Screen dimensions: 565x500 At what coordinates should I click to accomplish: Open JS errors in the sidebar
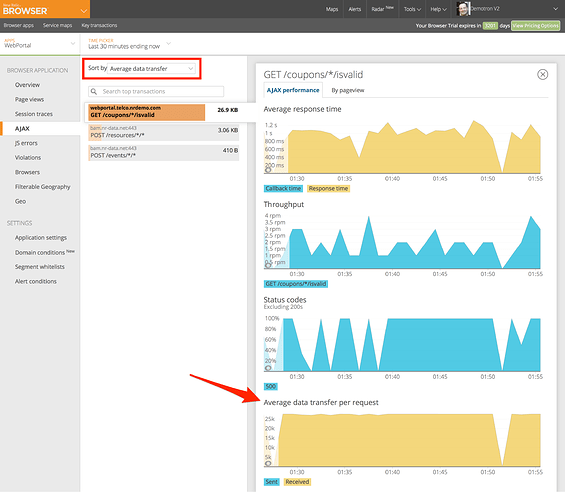pyautogui.click(x=26, y=143)
